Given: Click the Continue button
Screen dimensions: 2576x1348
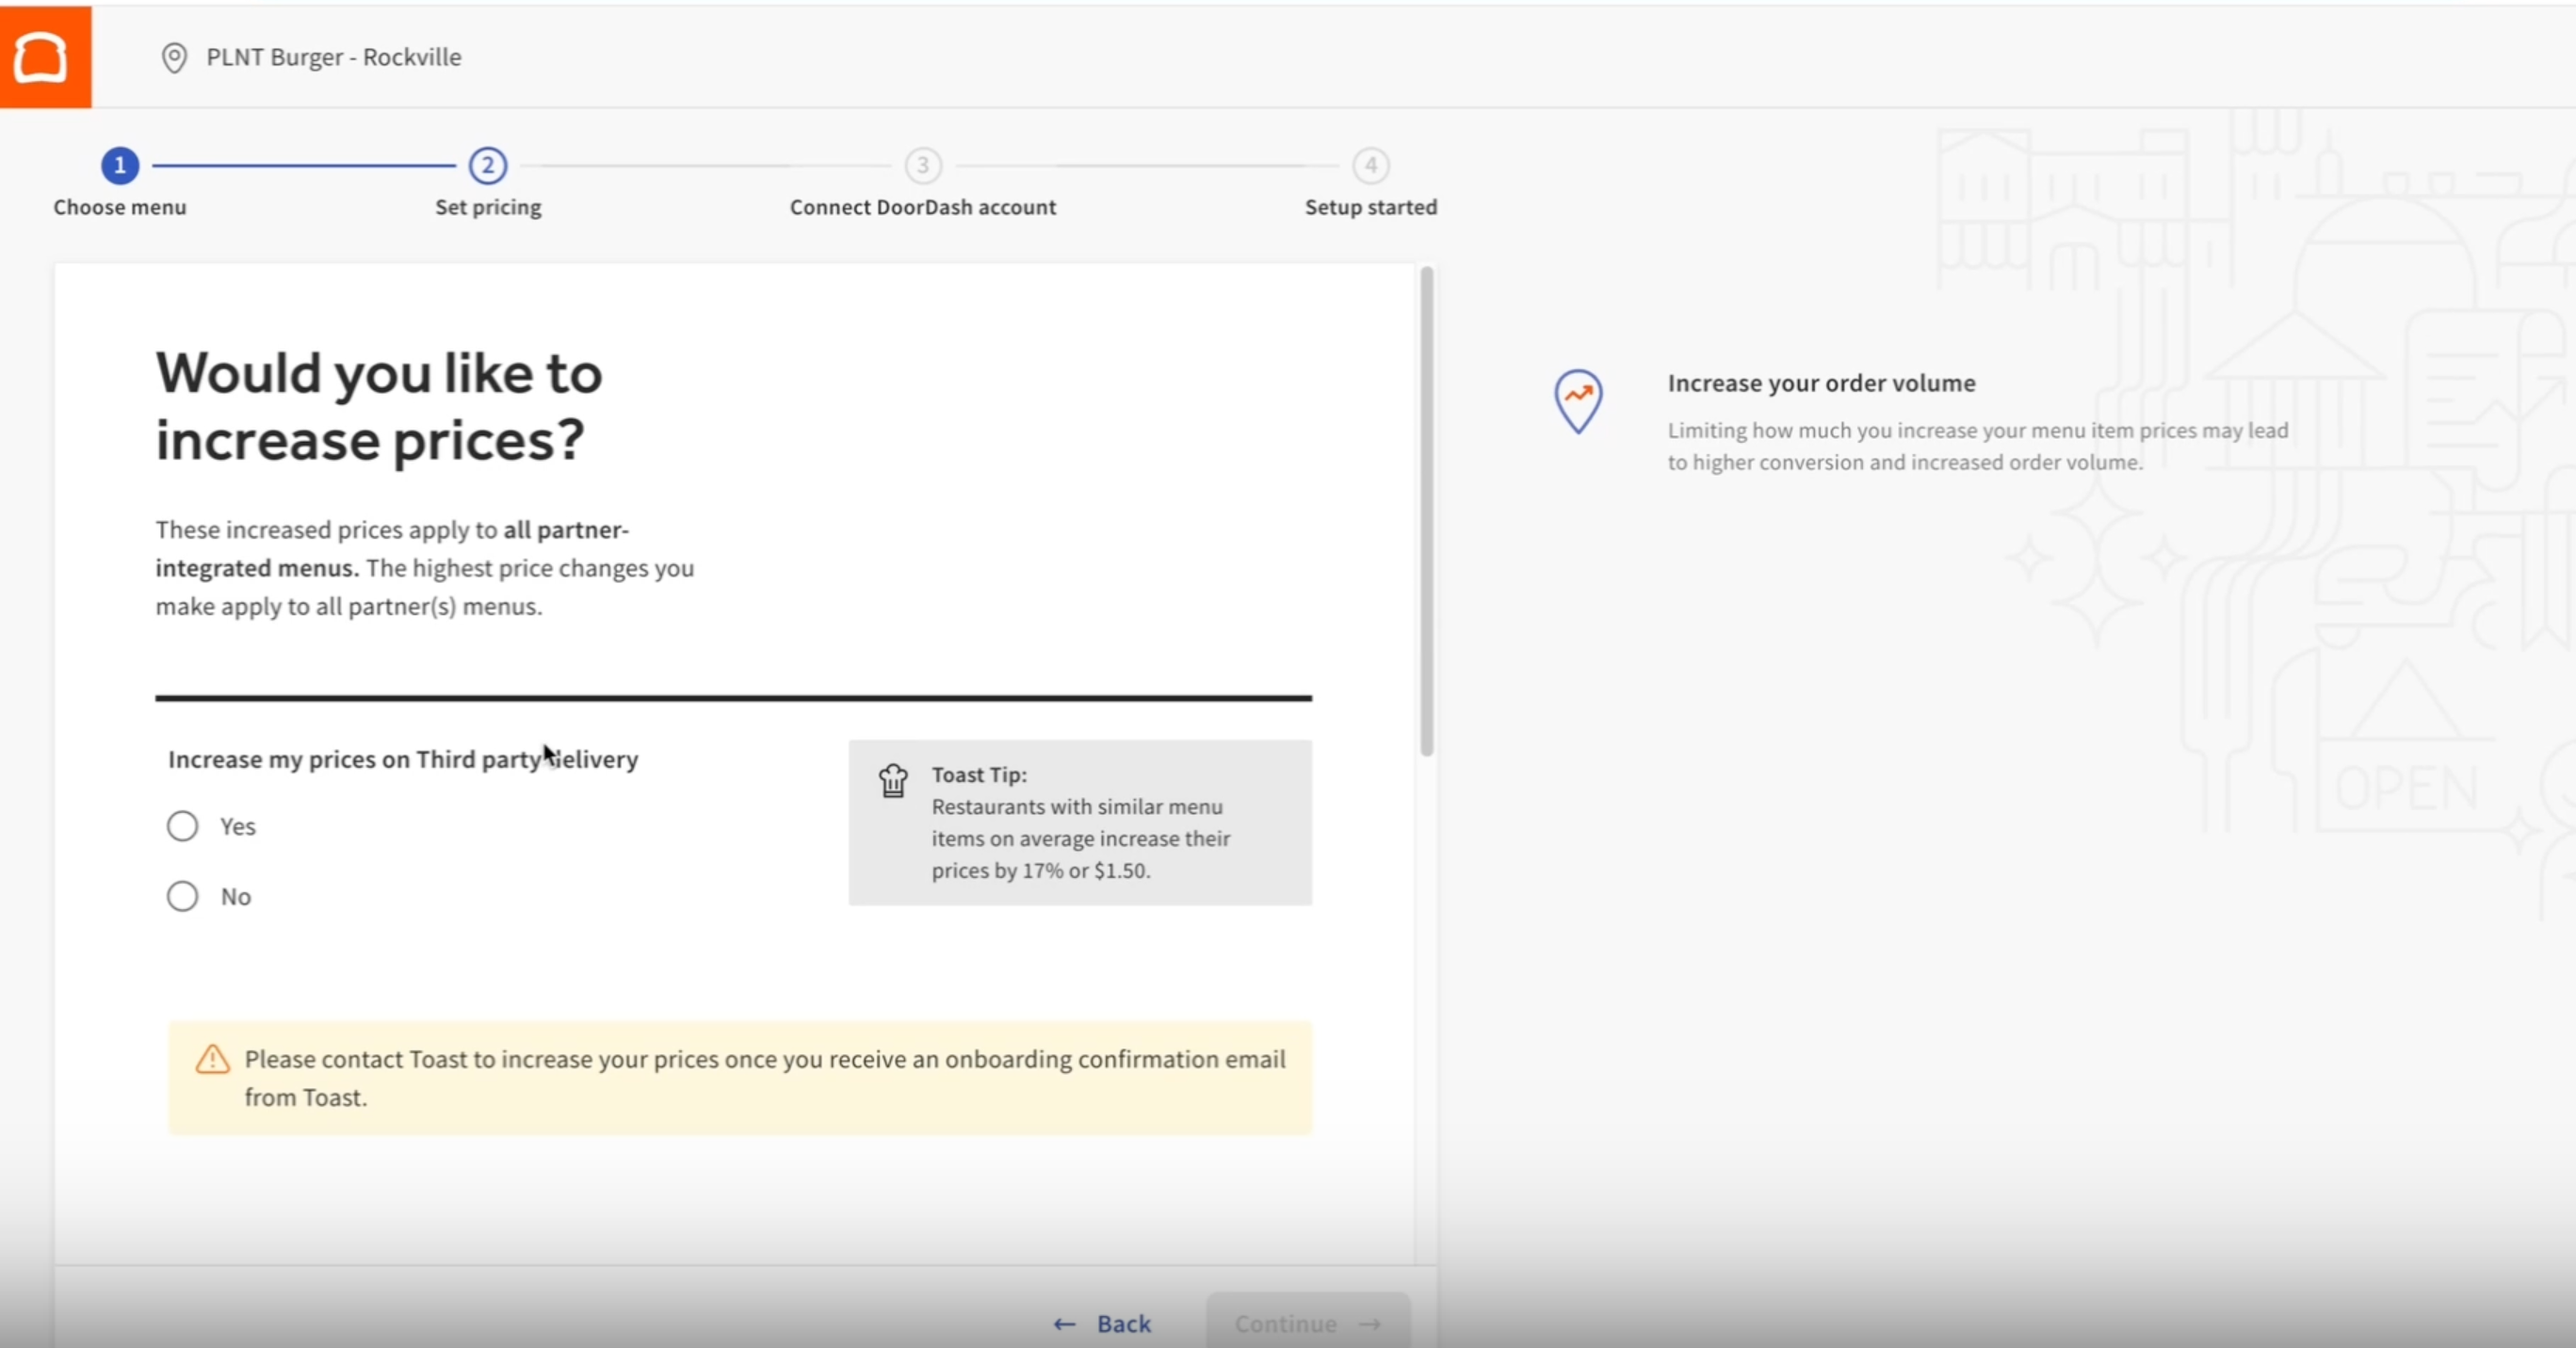Looking at the screenshot, I should click(1307, 1324).
